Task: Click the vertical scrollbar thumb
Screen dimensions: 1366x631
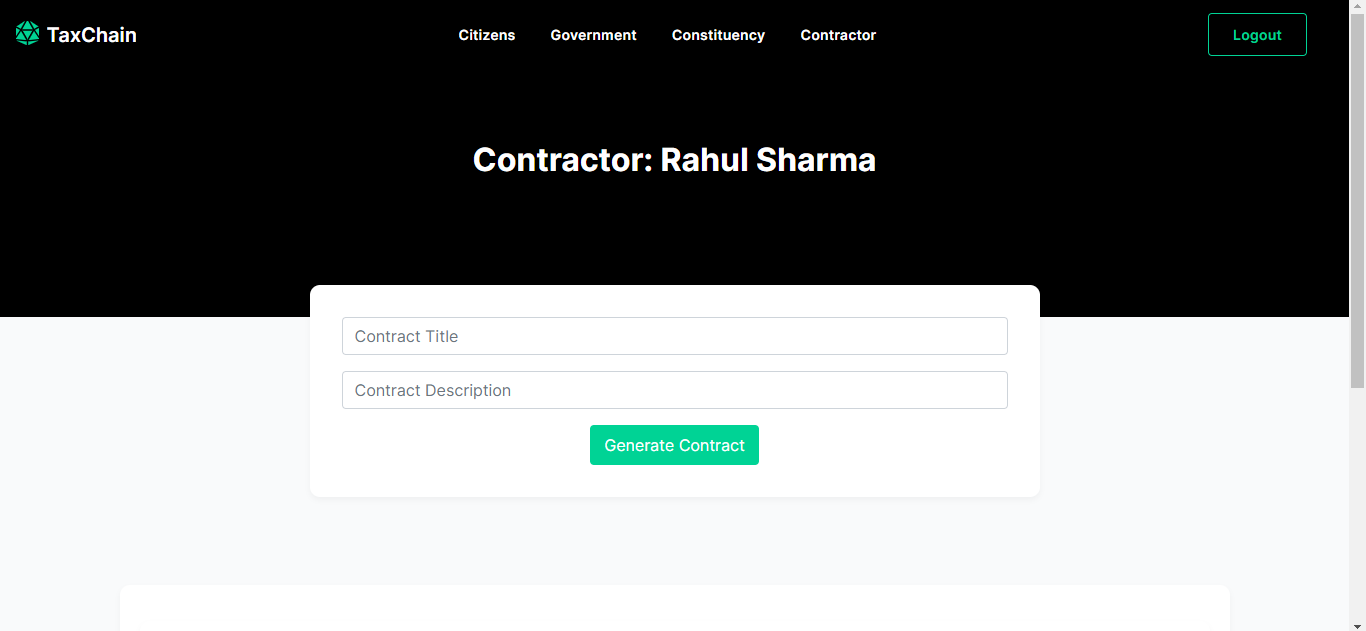Action: (1357, 200)
